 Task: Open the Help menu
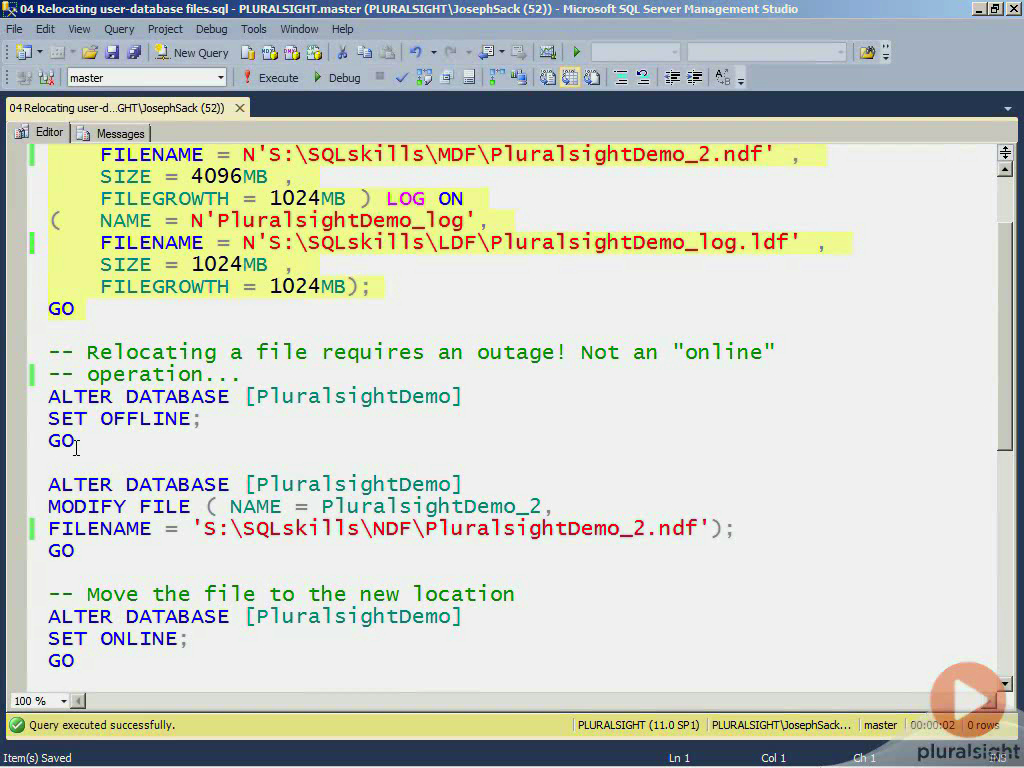342,29
